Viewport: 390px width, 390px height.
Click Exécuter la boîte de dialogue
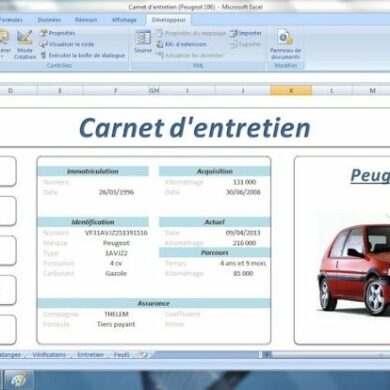[x=82, y=55]
